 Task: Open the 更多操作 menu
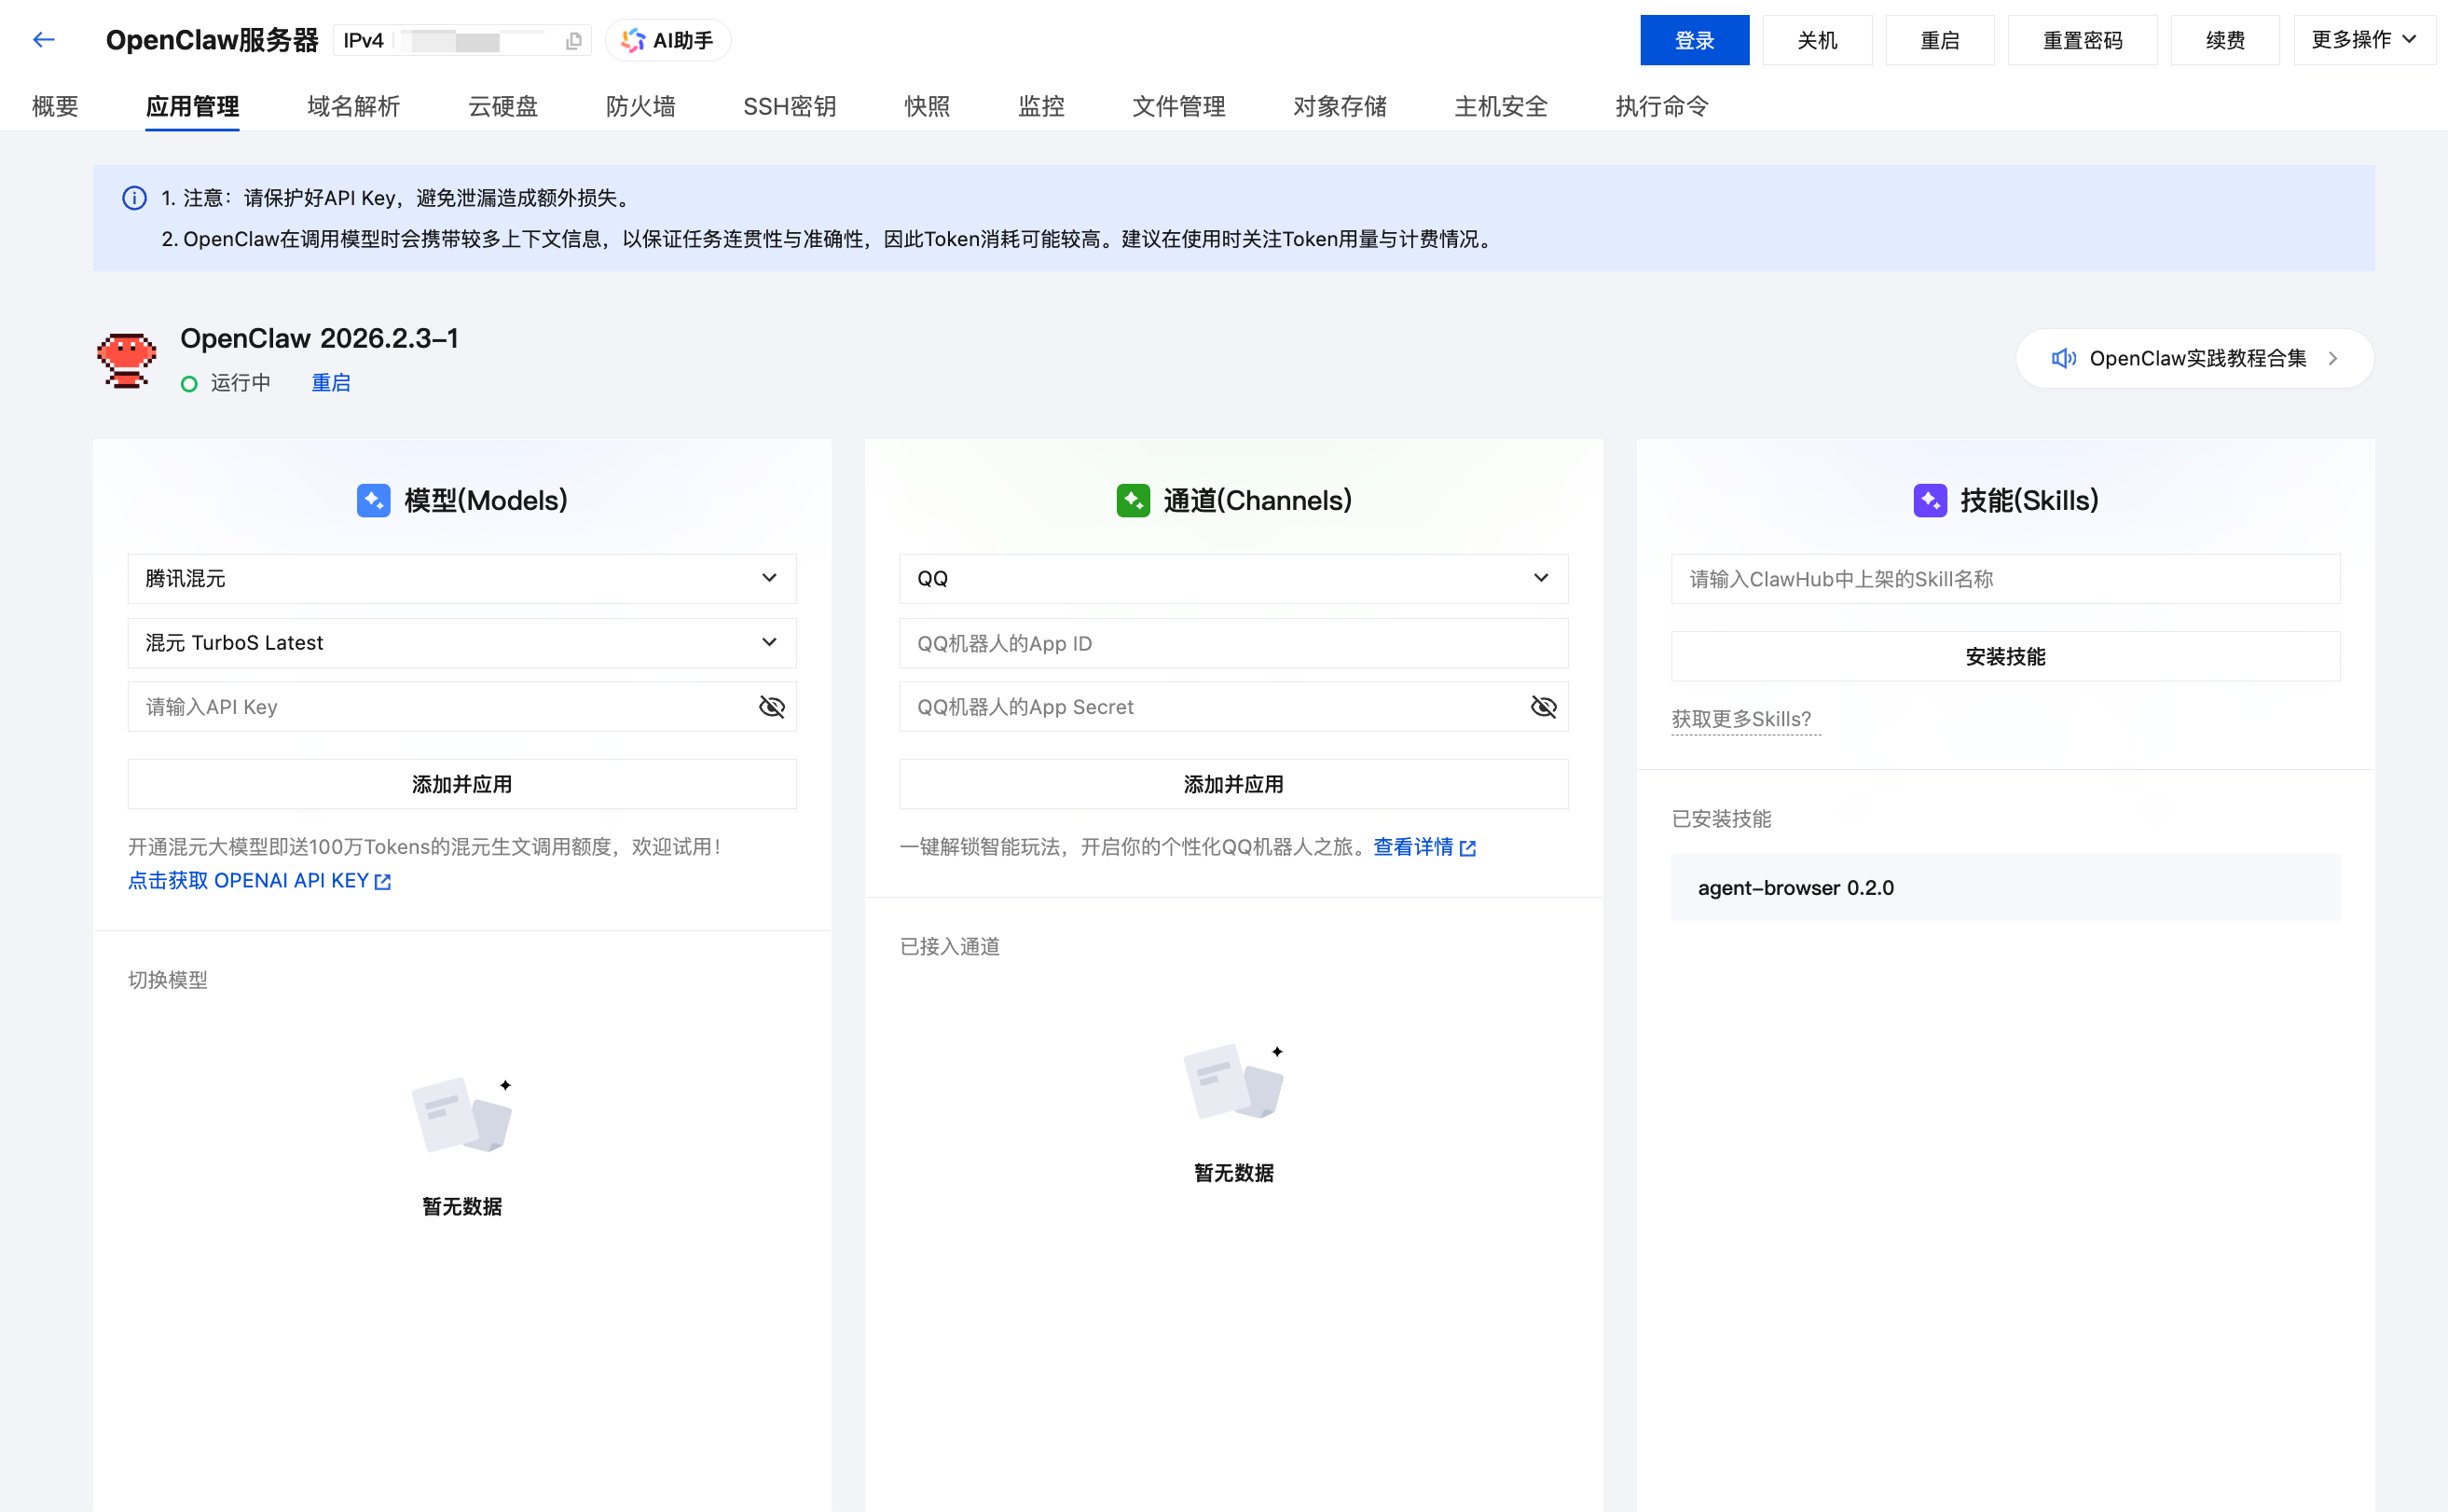tap(2364, 40)
